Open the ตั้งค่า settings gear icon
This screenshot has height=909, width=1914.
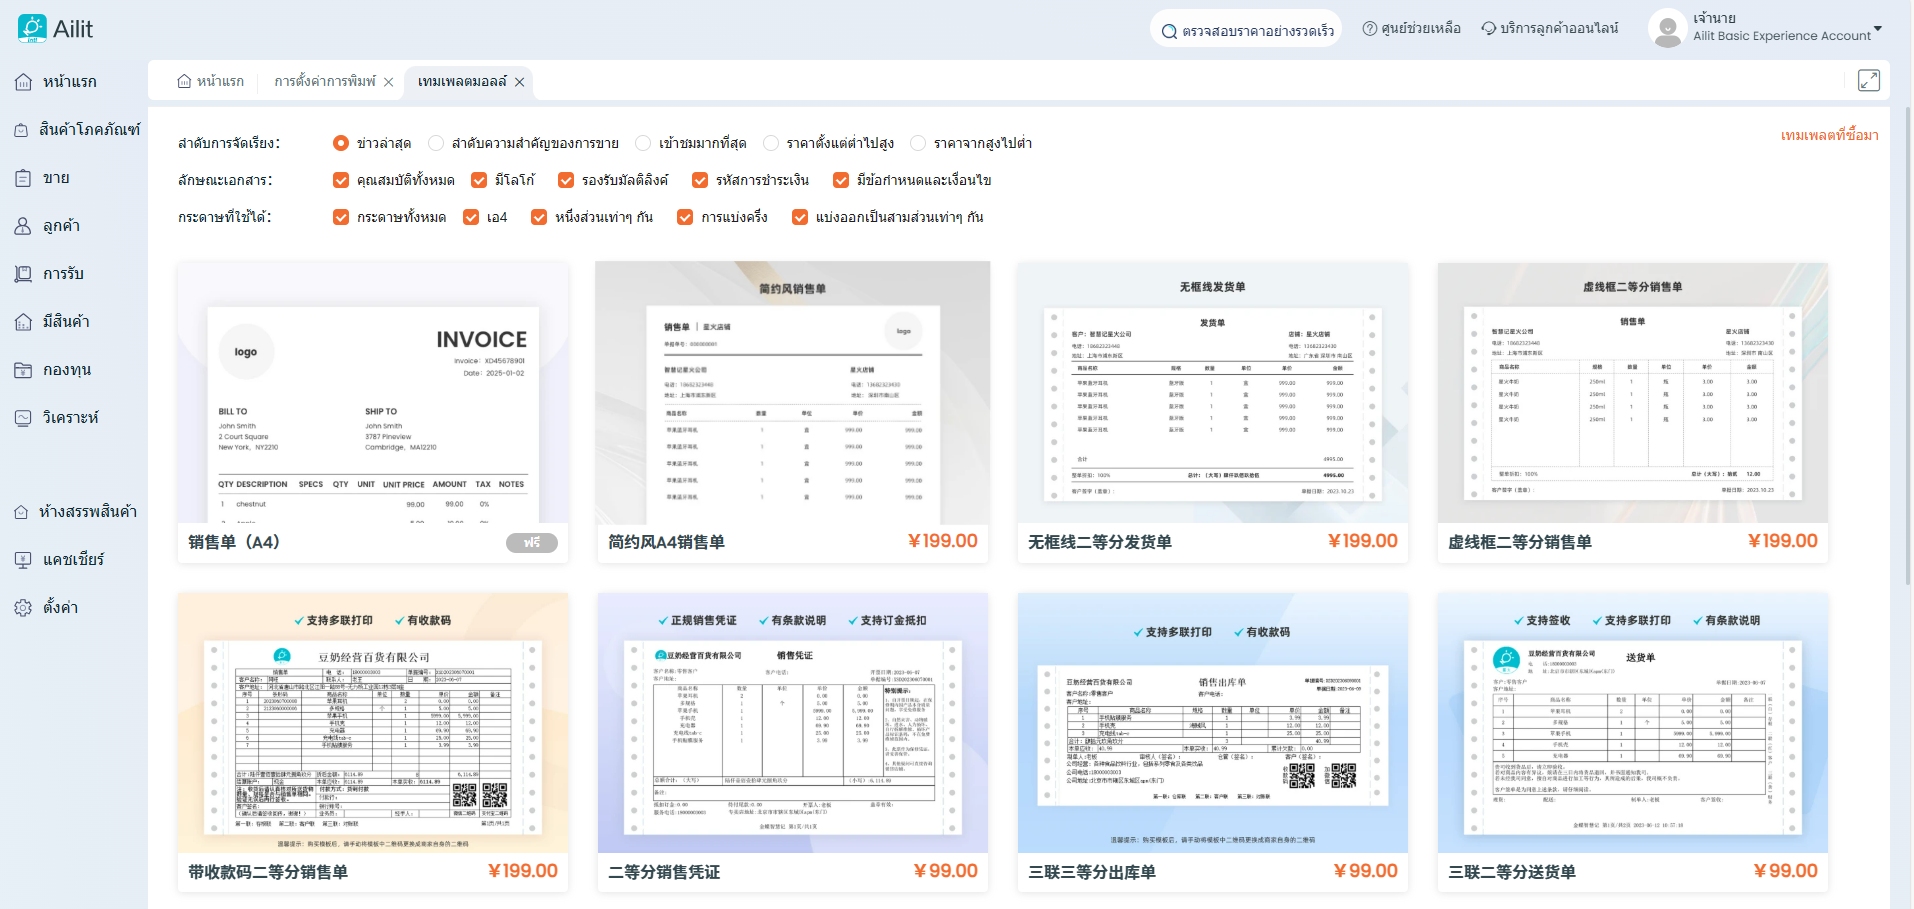pos(23,608)
